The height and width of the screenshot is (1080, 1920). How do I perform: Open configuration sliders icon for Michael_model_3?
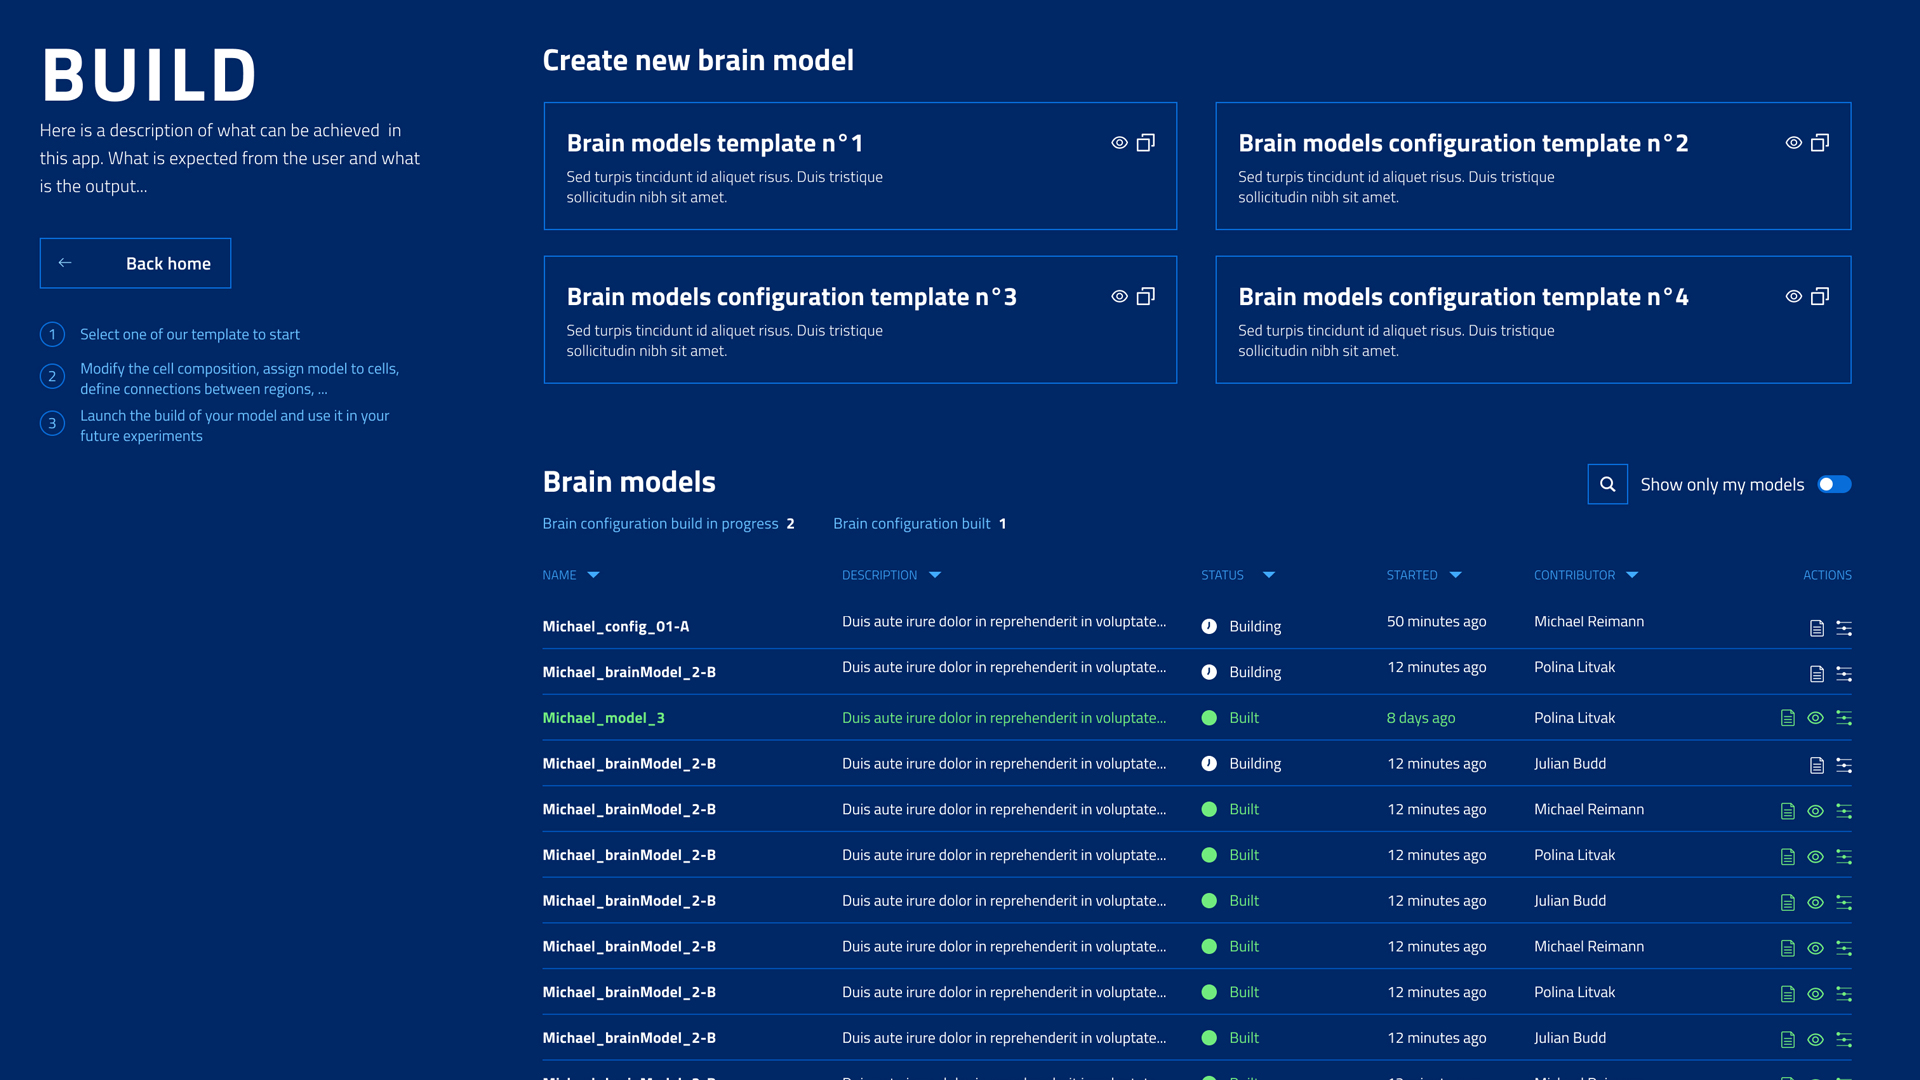(1844, 718)
